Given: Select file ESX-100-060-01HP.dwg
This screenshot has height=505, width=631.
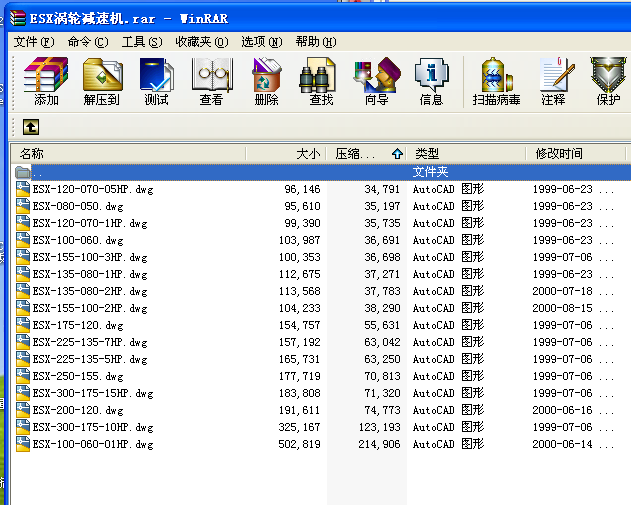Looking at the screenshot, I should click(x=93, y=444).
